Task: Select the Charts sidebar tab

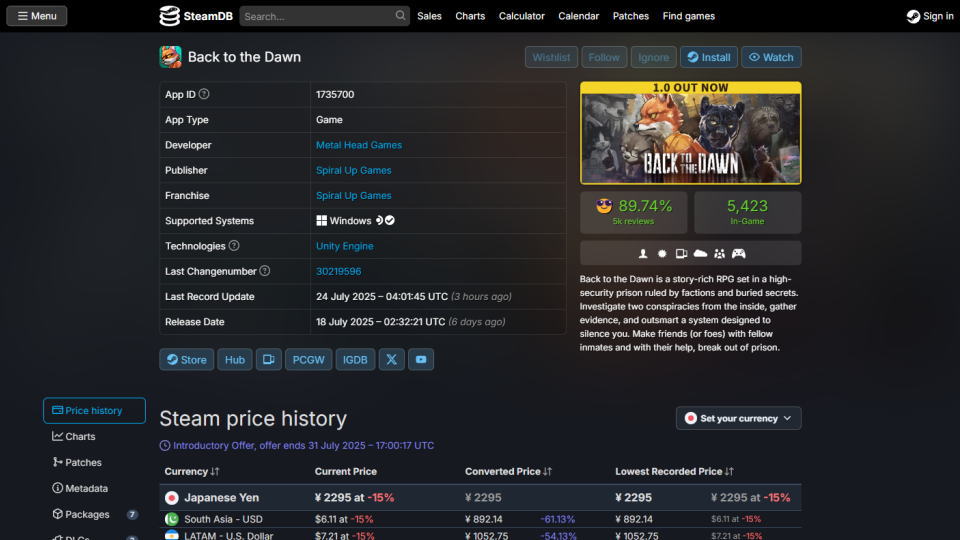Action: [x=94, y=437]
